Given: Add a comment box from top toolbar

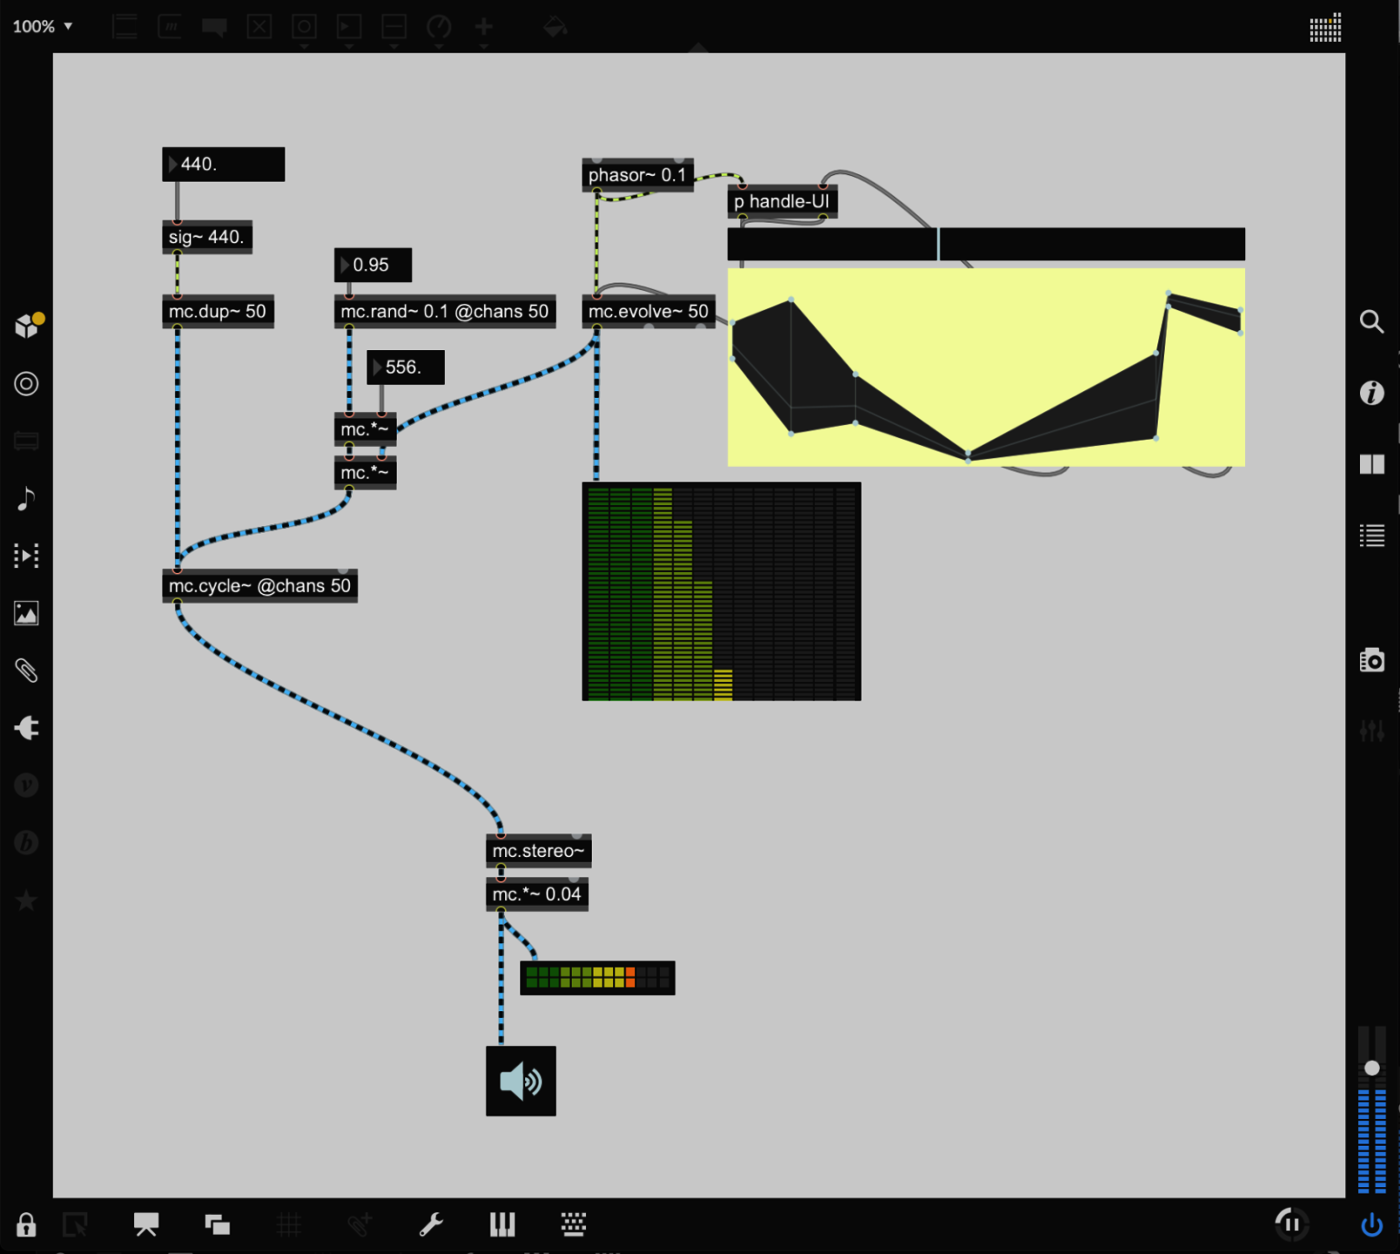Looking at the screenshot, I should point(214,27).
